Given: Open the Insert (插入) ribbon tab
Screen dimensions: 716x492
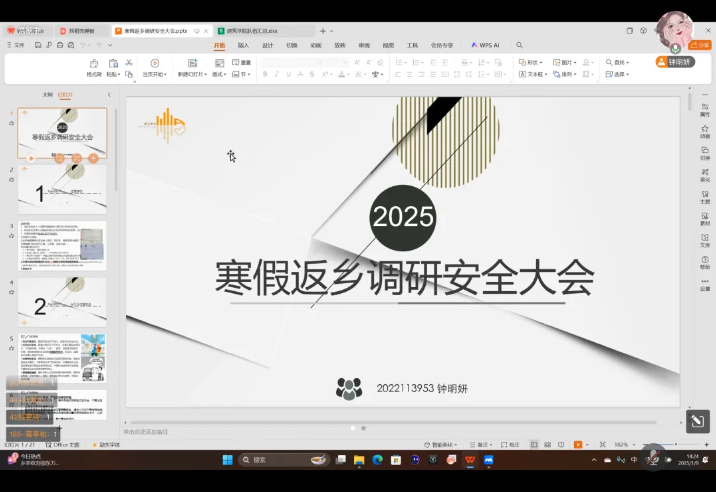Looking at the screenshot, I should [243, 45].
